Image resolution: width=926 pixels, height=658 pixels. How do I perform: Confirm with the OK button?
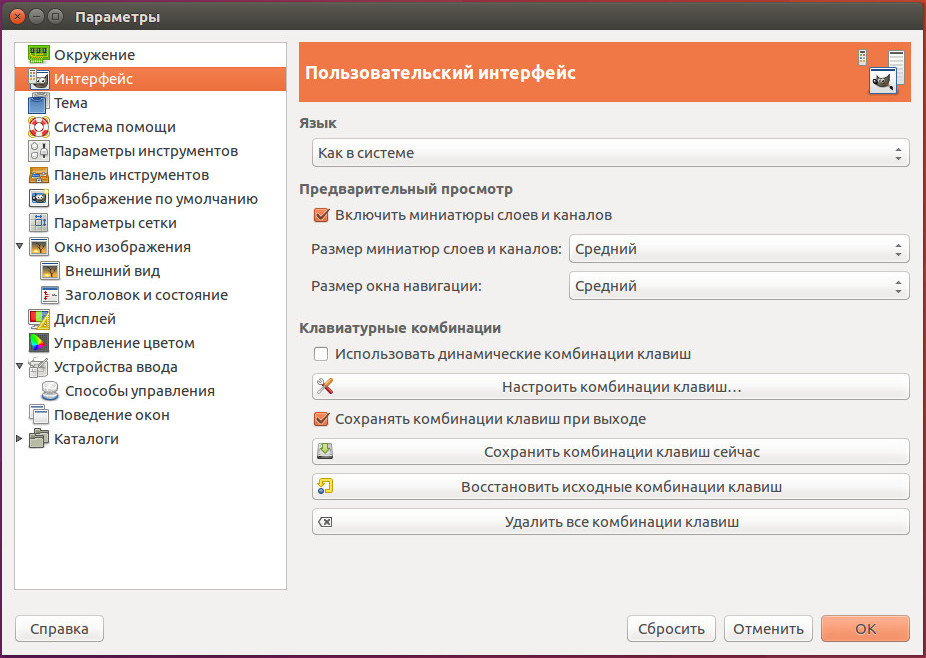(865, 629)
